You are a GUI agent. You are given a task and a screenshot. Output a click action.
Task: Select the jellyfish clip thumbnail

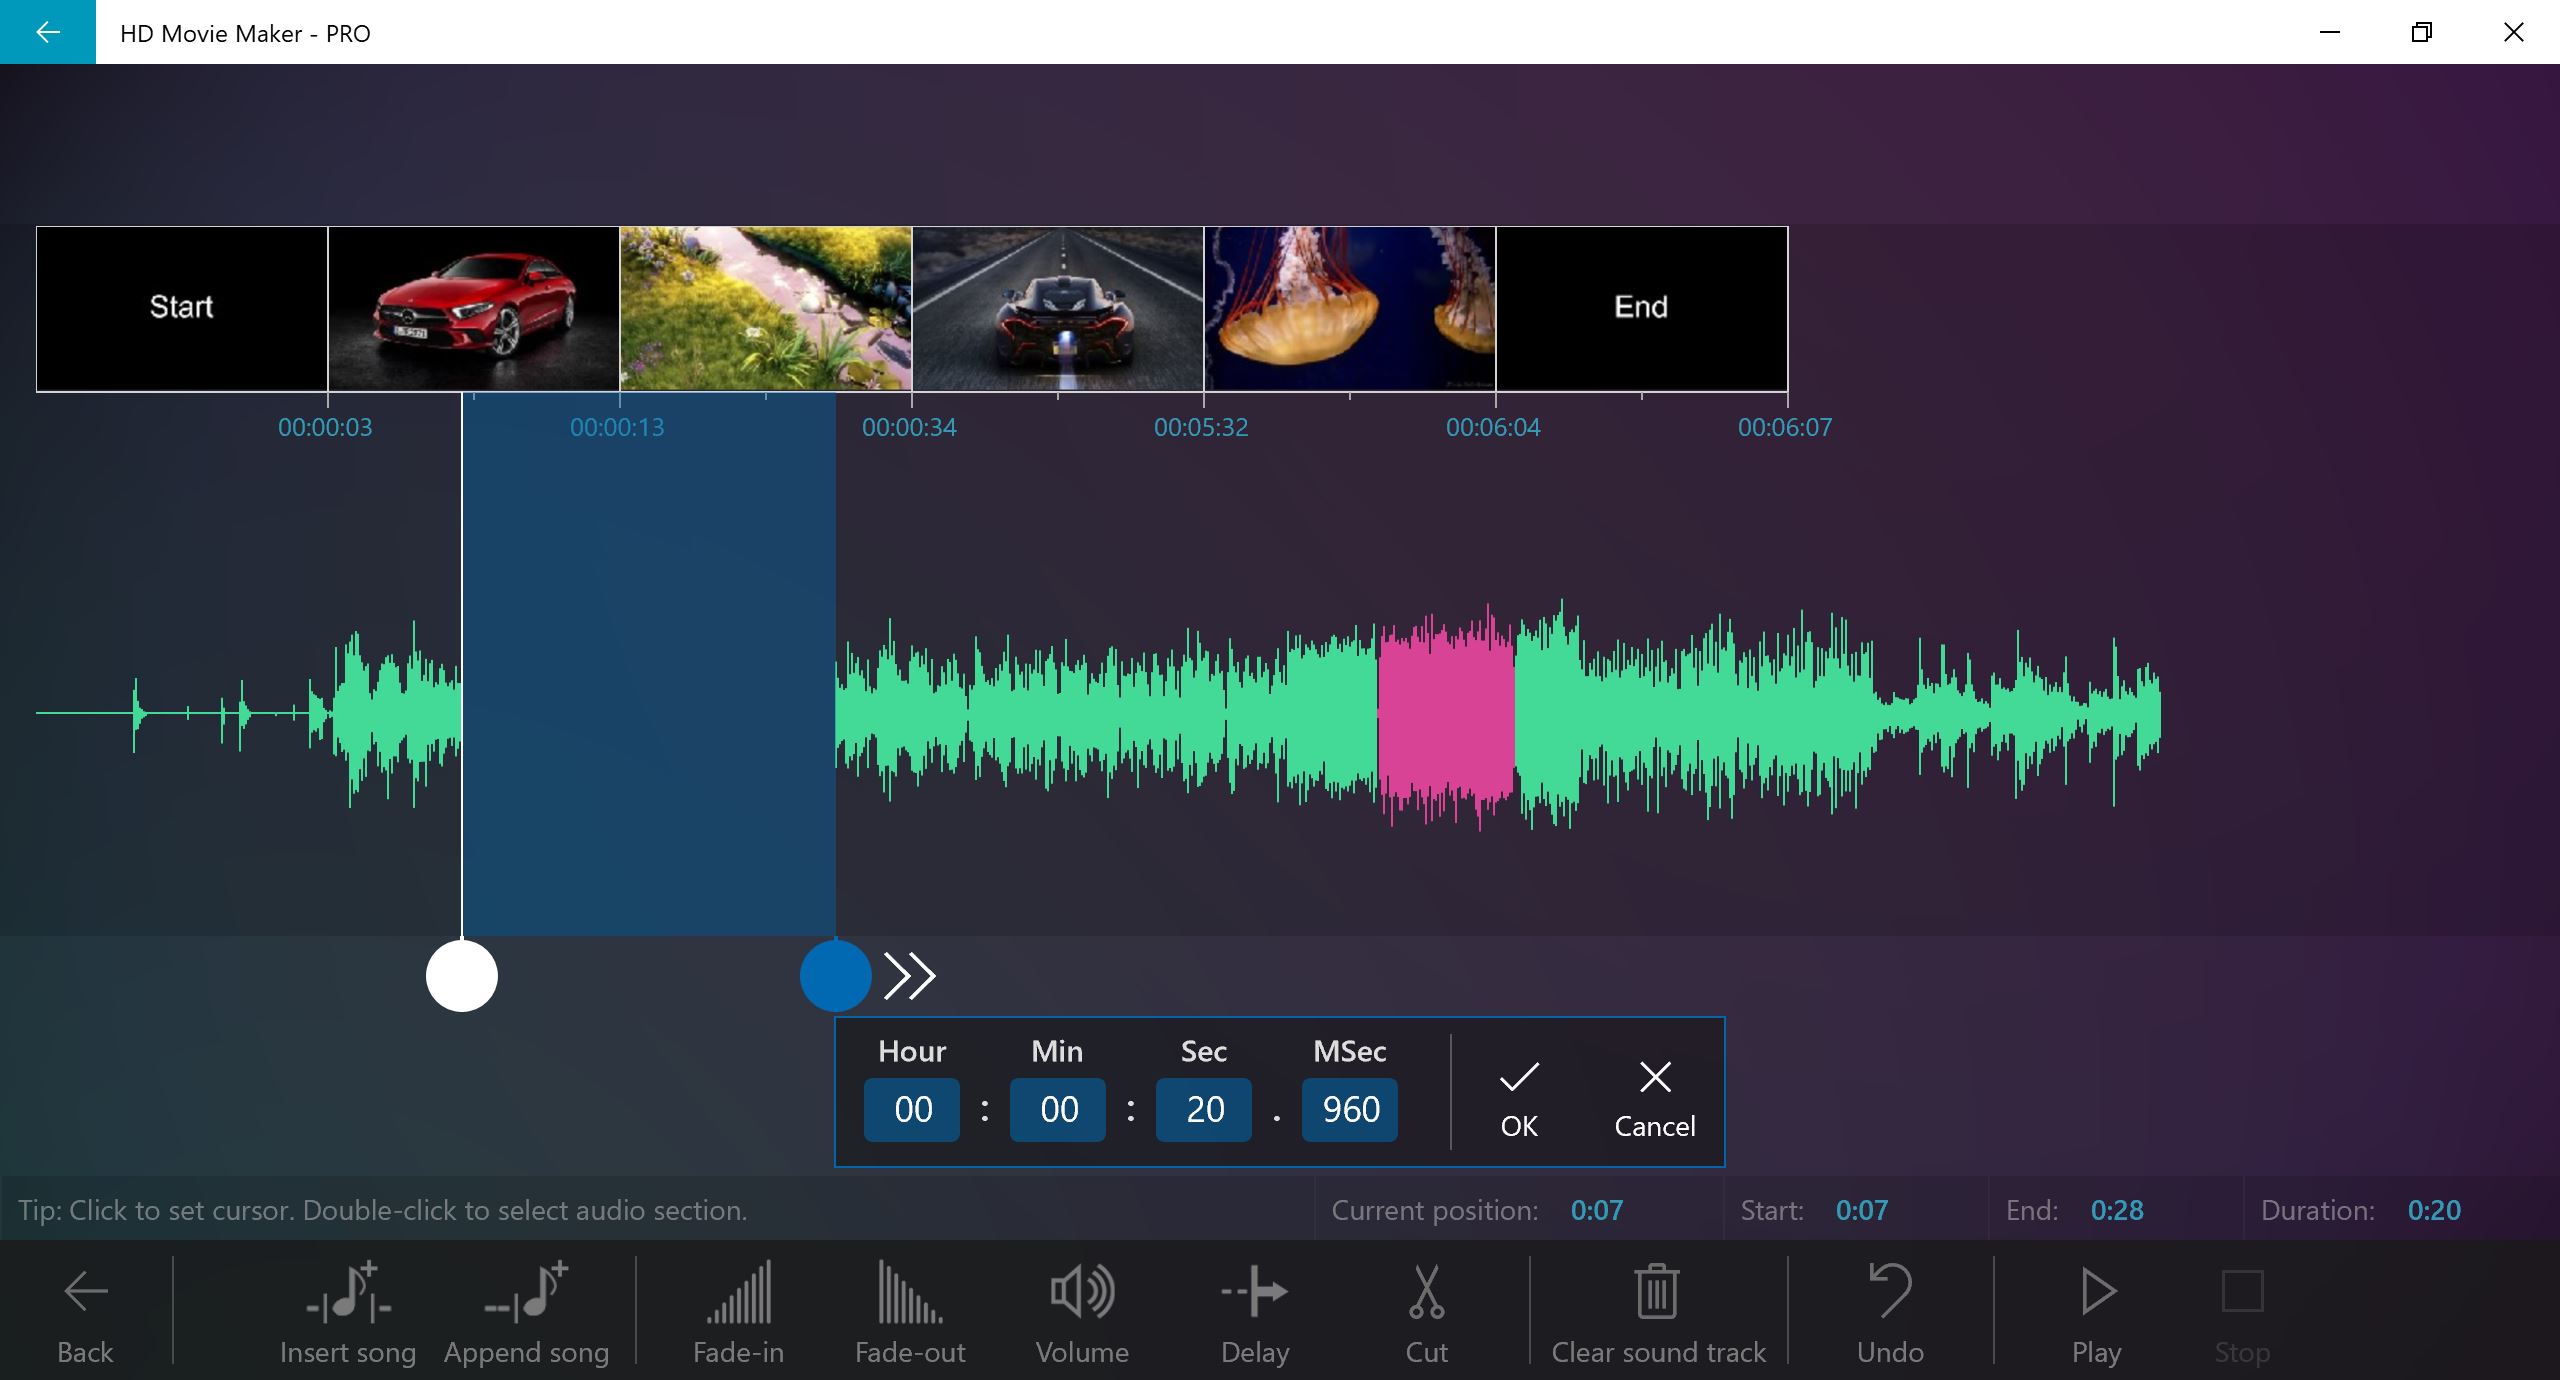coord(1350,308)
